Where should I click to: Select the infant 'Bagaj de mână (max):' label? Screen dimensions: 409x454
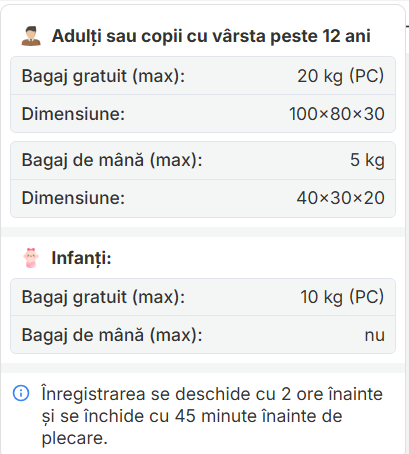tap(112, 335)
